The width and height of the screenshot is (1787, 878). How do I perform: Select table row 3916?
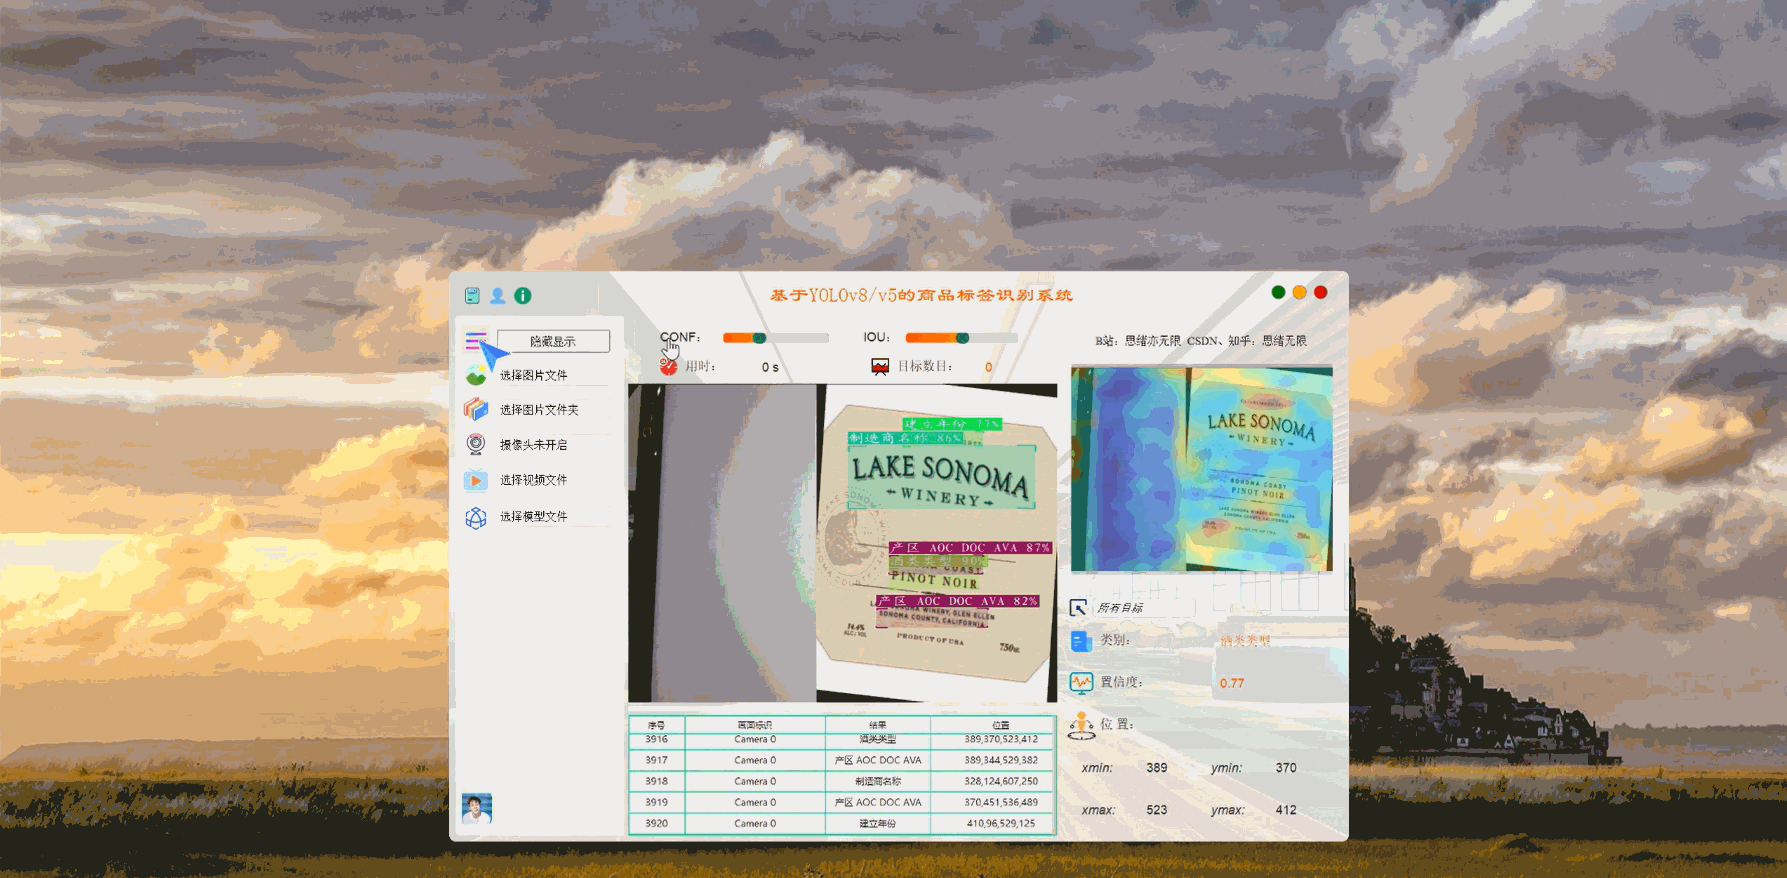pyautogui.click(x=842, y=740)
